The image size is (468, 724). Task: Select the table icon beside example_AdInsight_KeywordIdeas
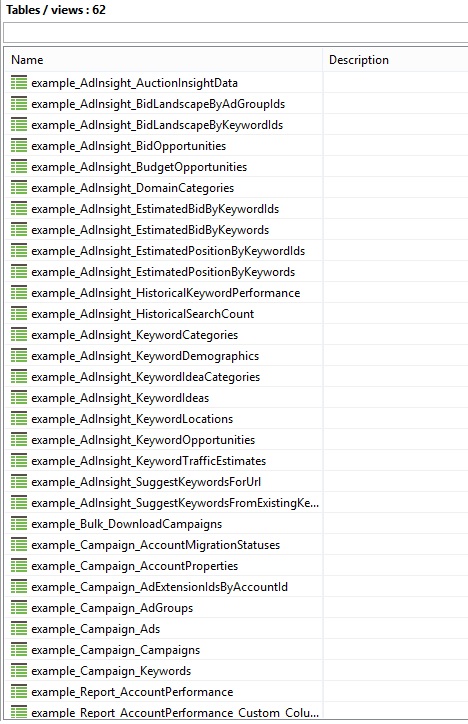[x=19, y=398]
